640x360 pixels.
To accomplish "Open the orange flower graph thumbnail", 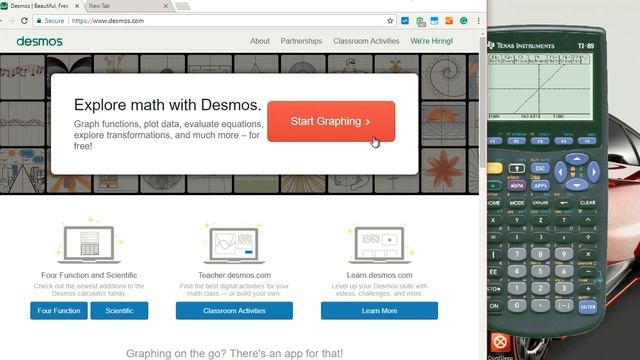I will coord(443,170).
